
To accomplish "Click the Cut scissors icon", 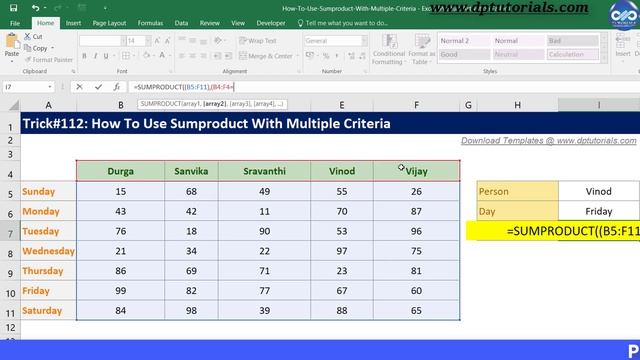I will coord(27,36).
